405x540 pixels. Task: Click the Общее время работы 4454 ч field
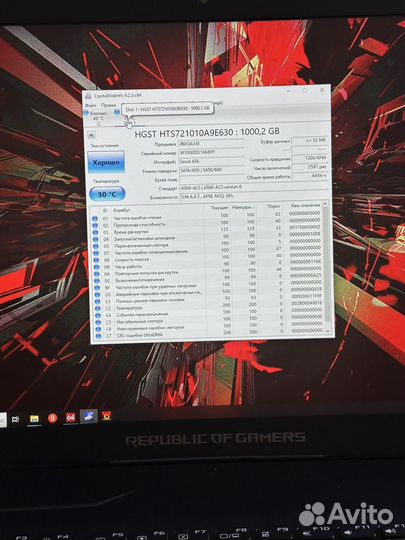coord(310,176)
